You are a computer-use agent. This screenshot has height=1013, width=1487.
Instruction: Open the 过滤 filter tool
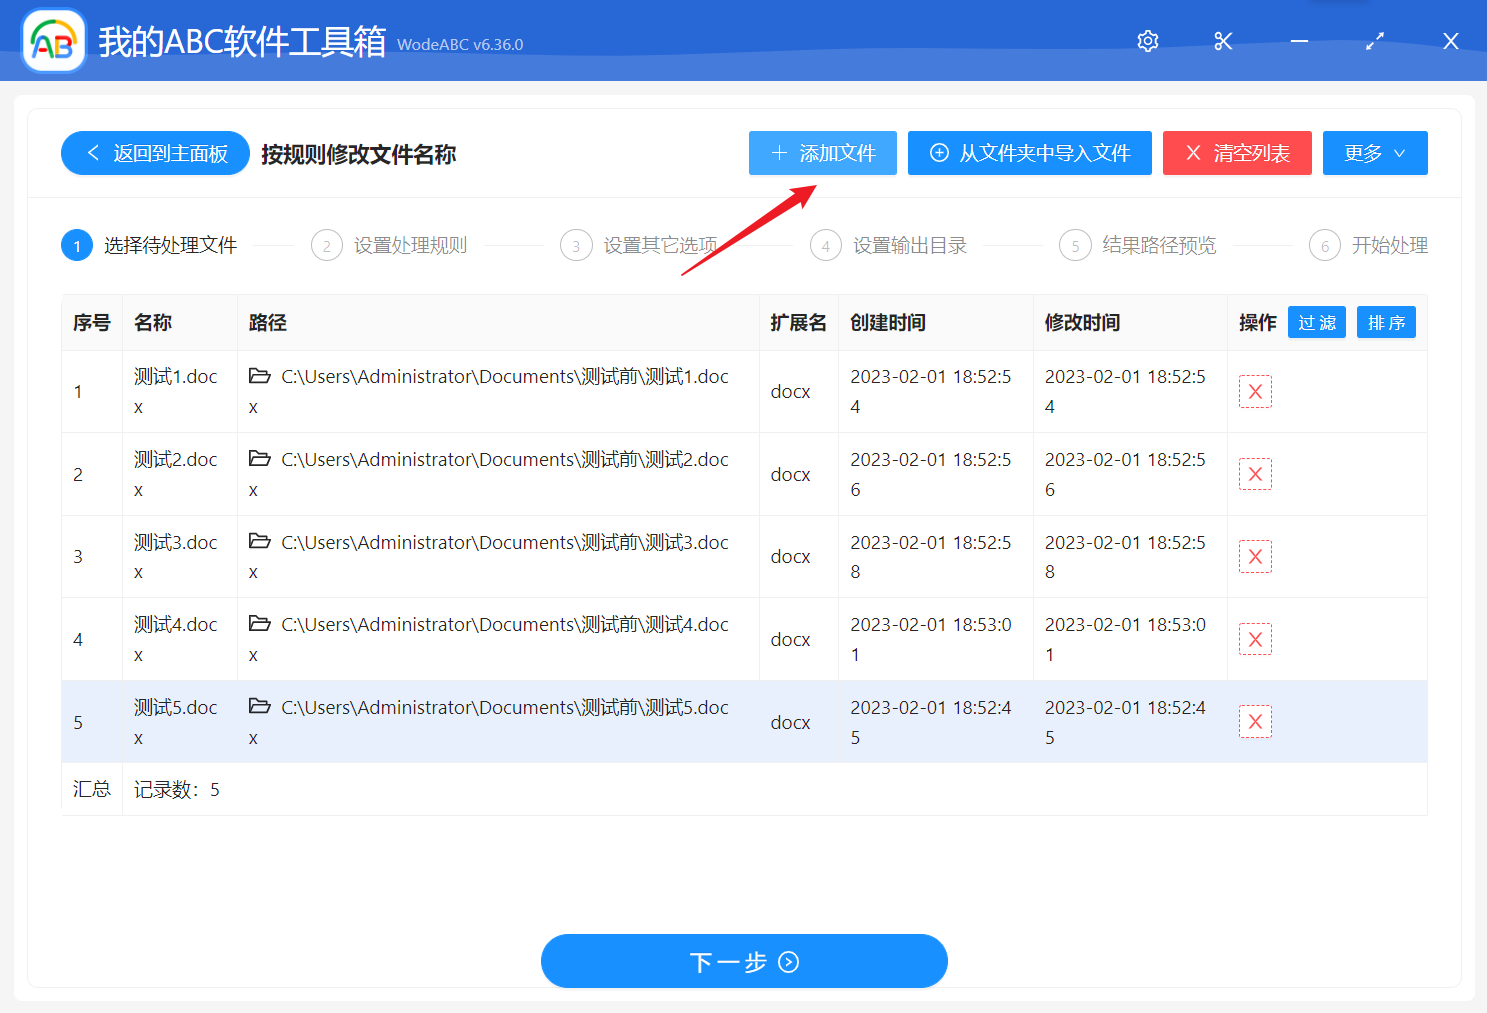point(1316,322)
